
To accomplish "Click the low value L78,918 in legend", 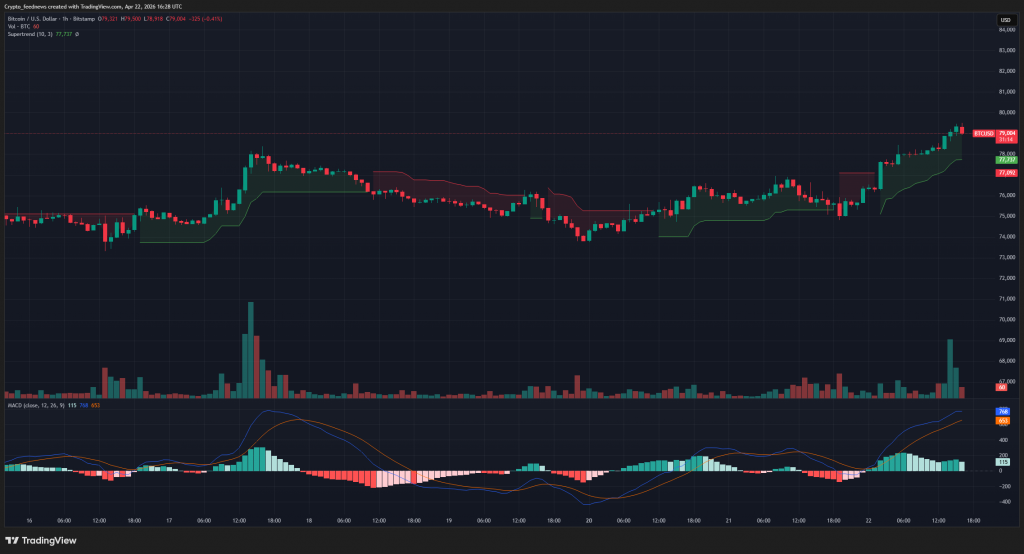I will [x=153, y=19].
